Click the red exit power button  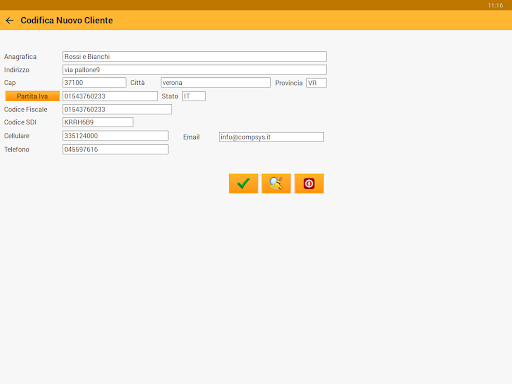309,183
